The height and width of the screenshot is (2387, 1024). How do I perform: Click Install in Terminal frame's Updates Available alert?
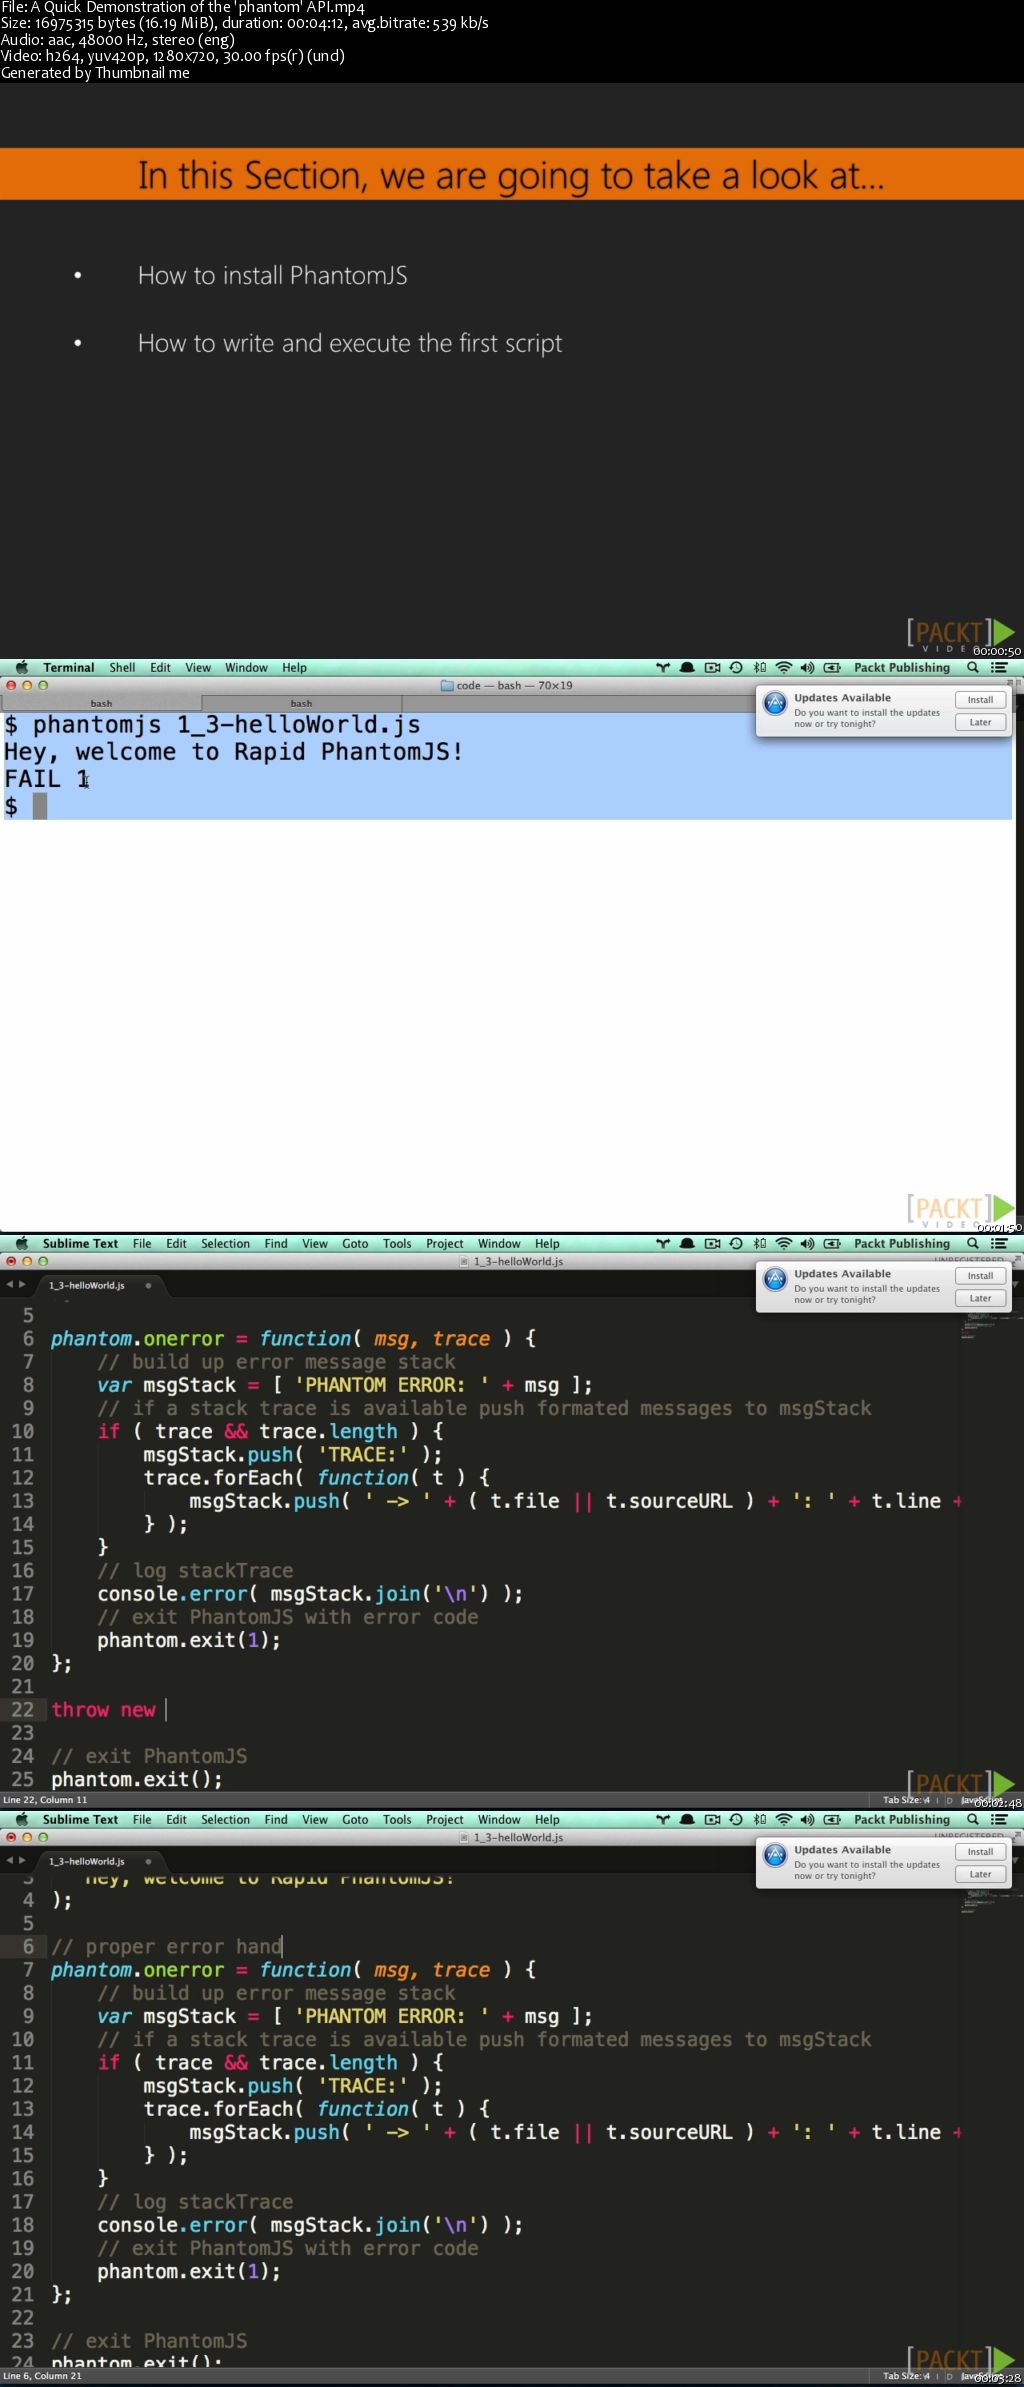980,700
